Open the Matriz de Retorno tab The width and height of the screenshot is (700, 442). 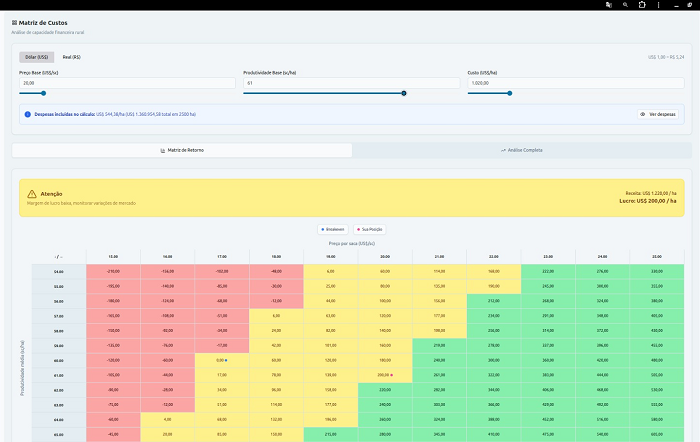(182, 150)
